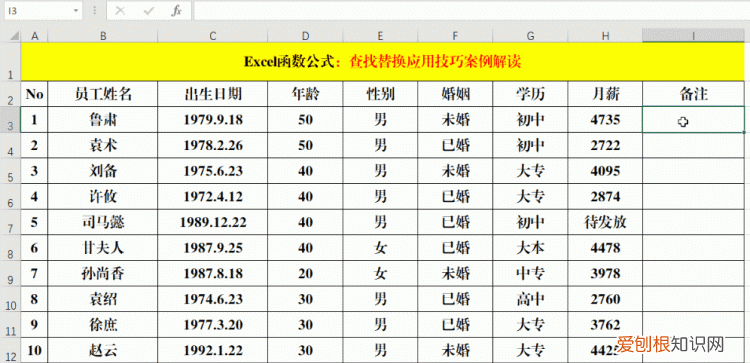Select column F header
750x363 pixels.
[x=455, y=36]
